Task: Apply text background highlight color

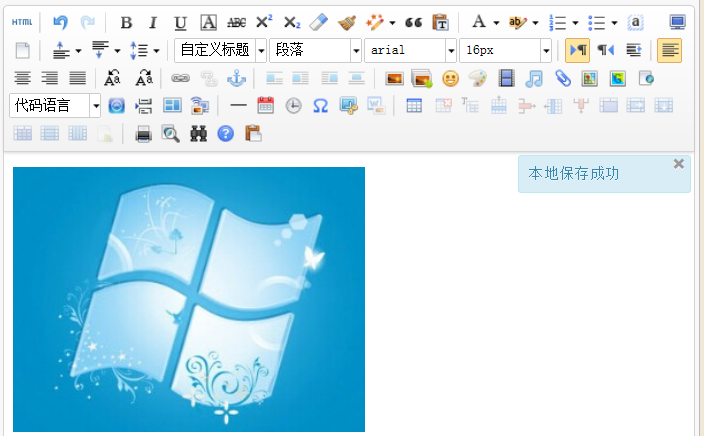Action: click(517, 22)
